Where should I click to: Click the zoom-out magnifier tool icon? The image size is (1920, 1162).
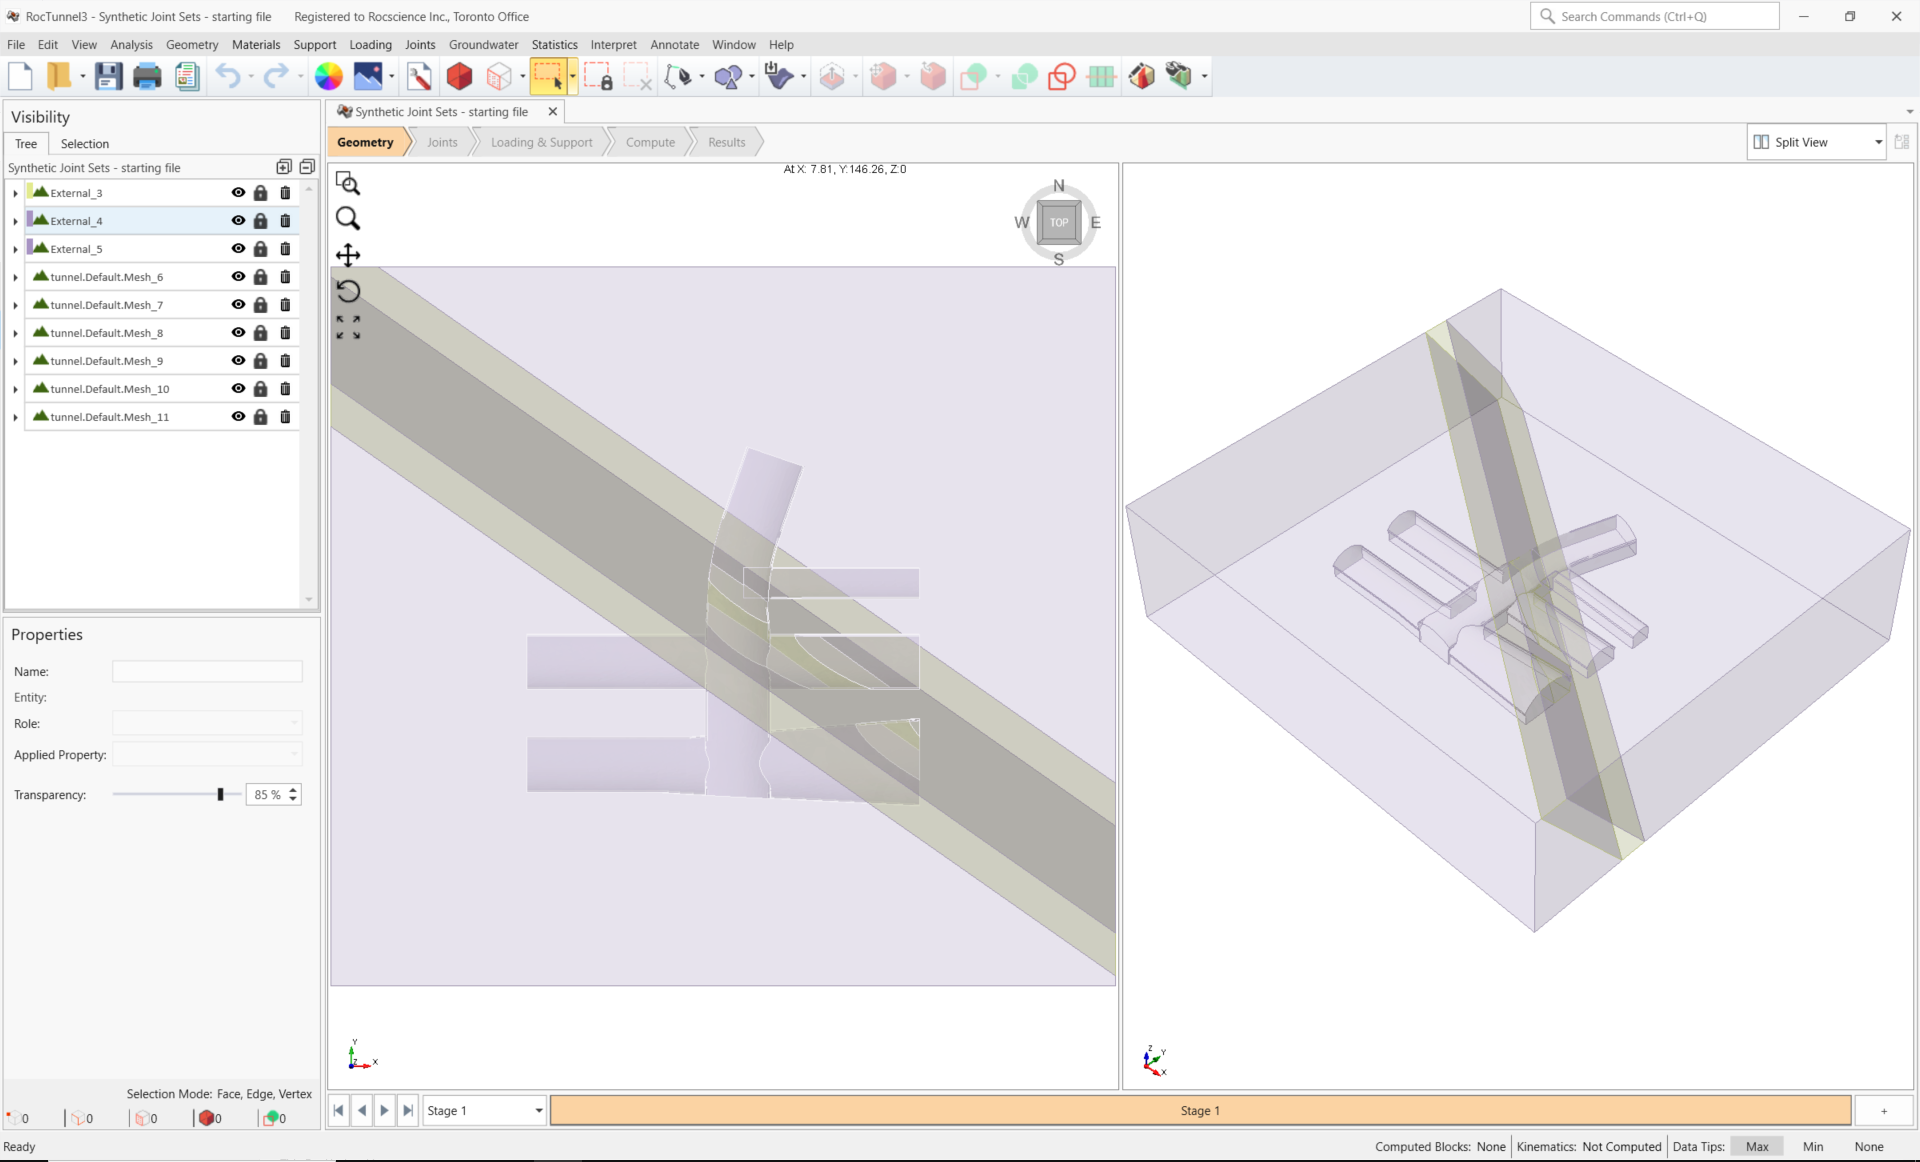347,218
